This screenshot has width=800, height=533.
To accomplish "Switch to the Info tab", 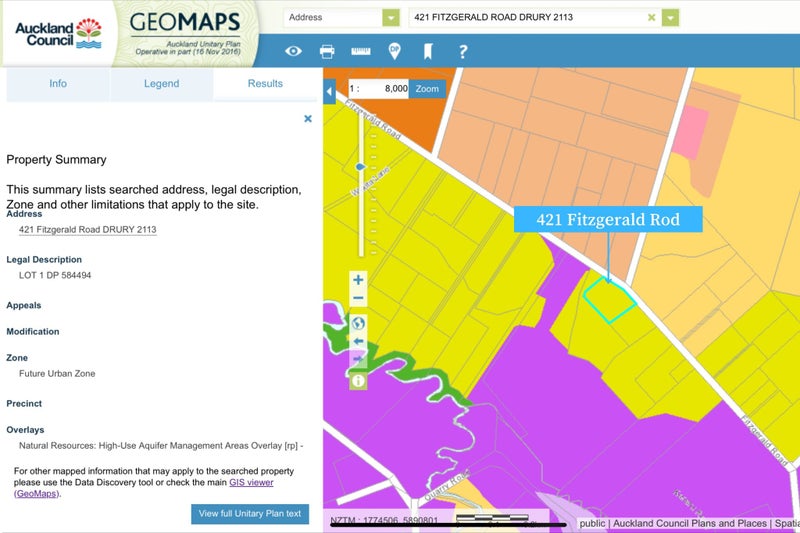I will (58, 84).
